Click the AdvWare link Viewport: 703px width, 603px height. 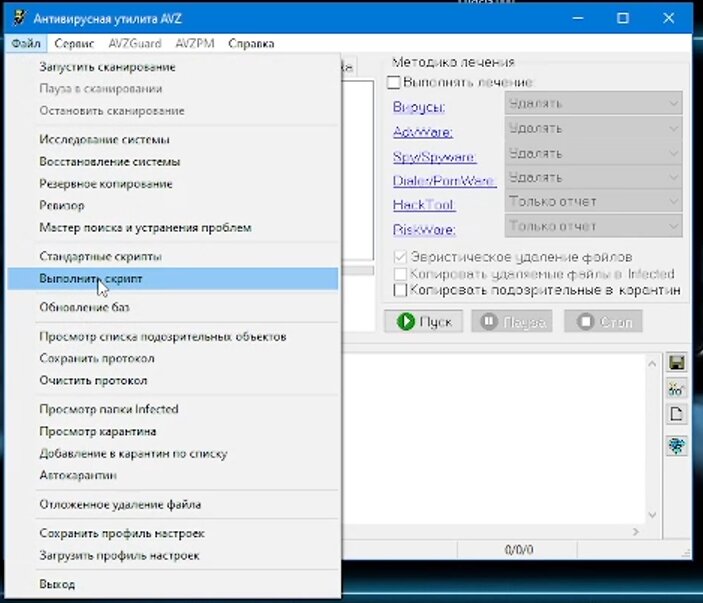point(423,132)
